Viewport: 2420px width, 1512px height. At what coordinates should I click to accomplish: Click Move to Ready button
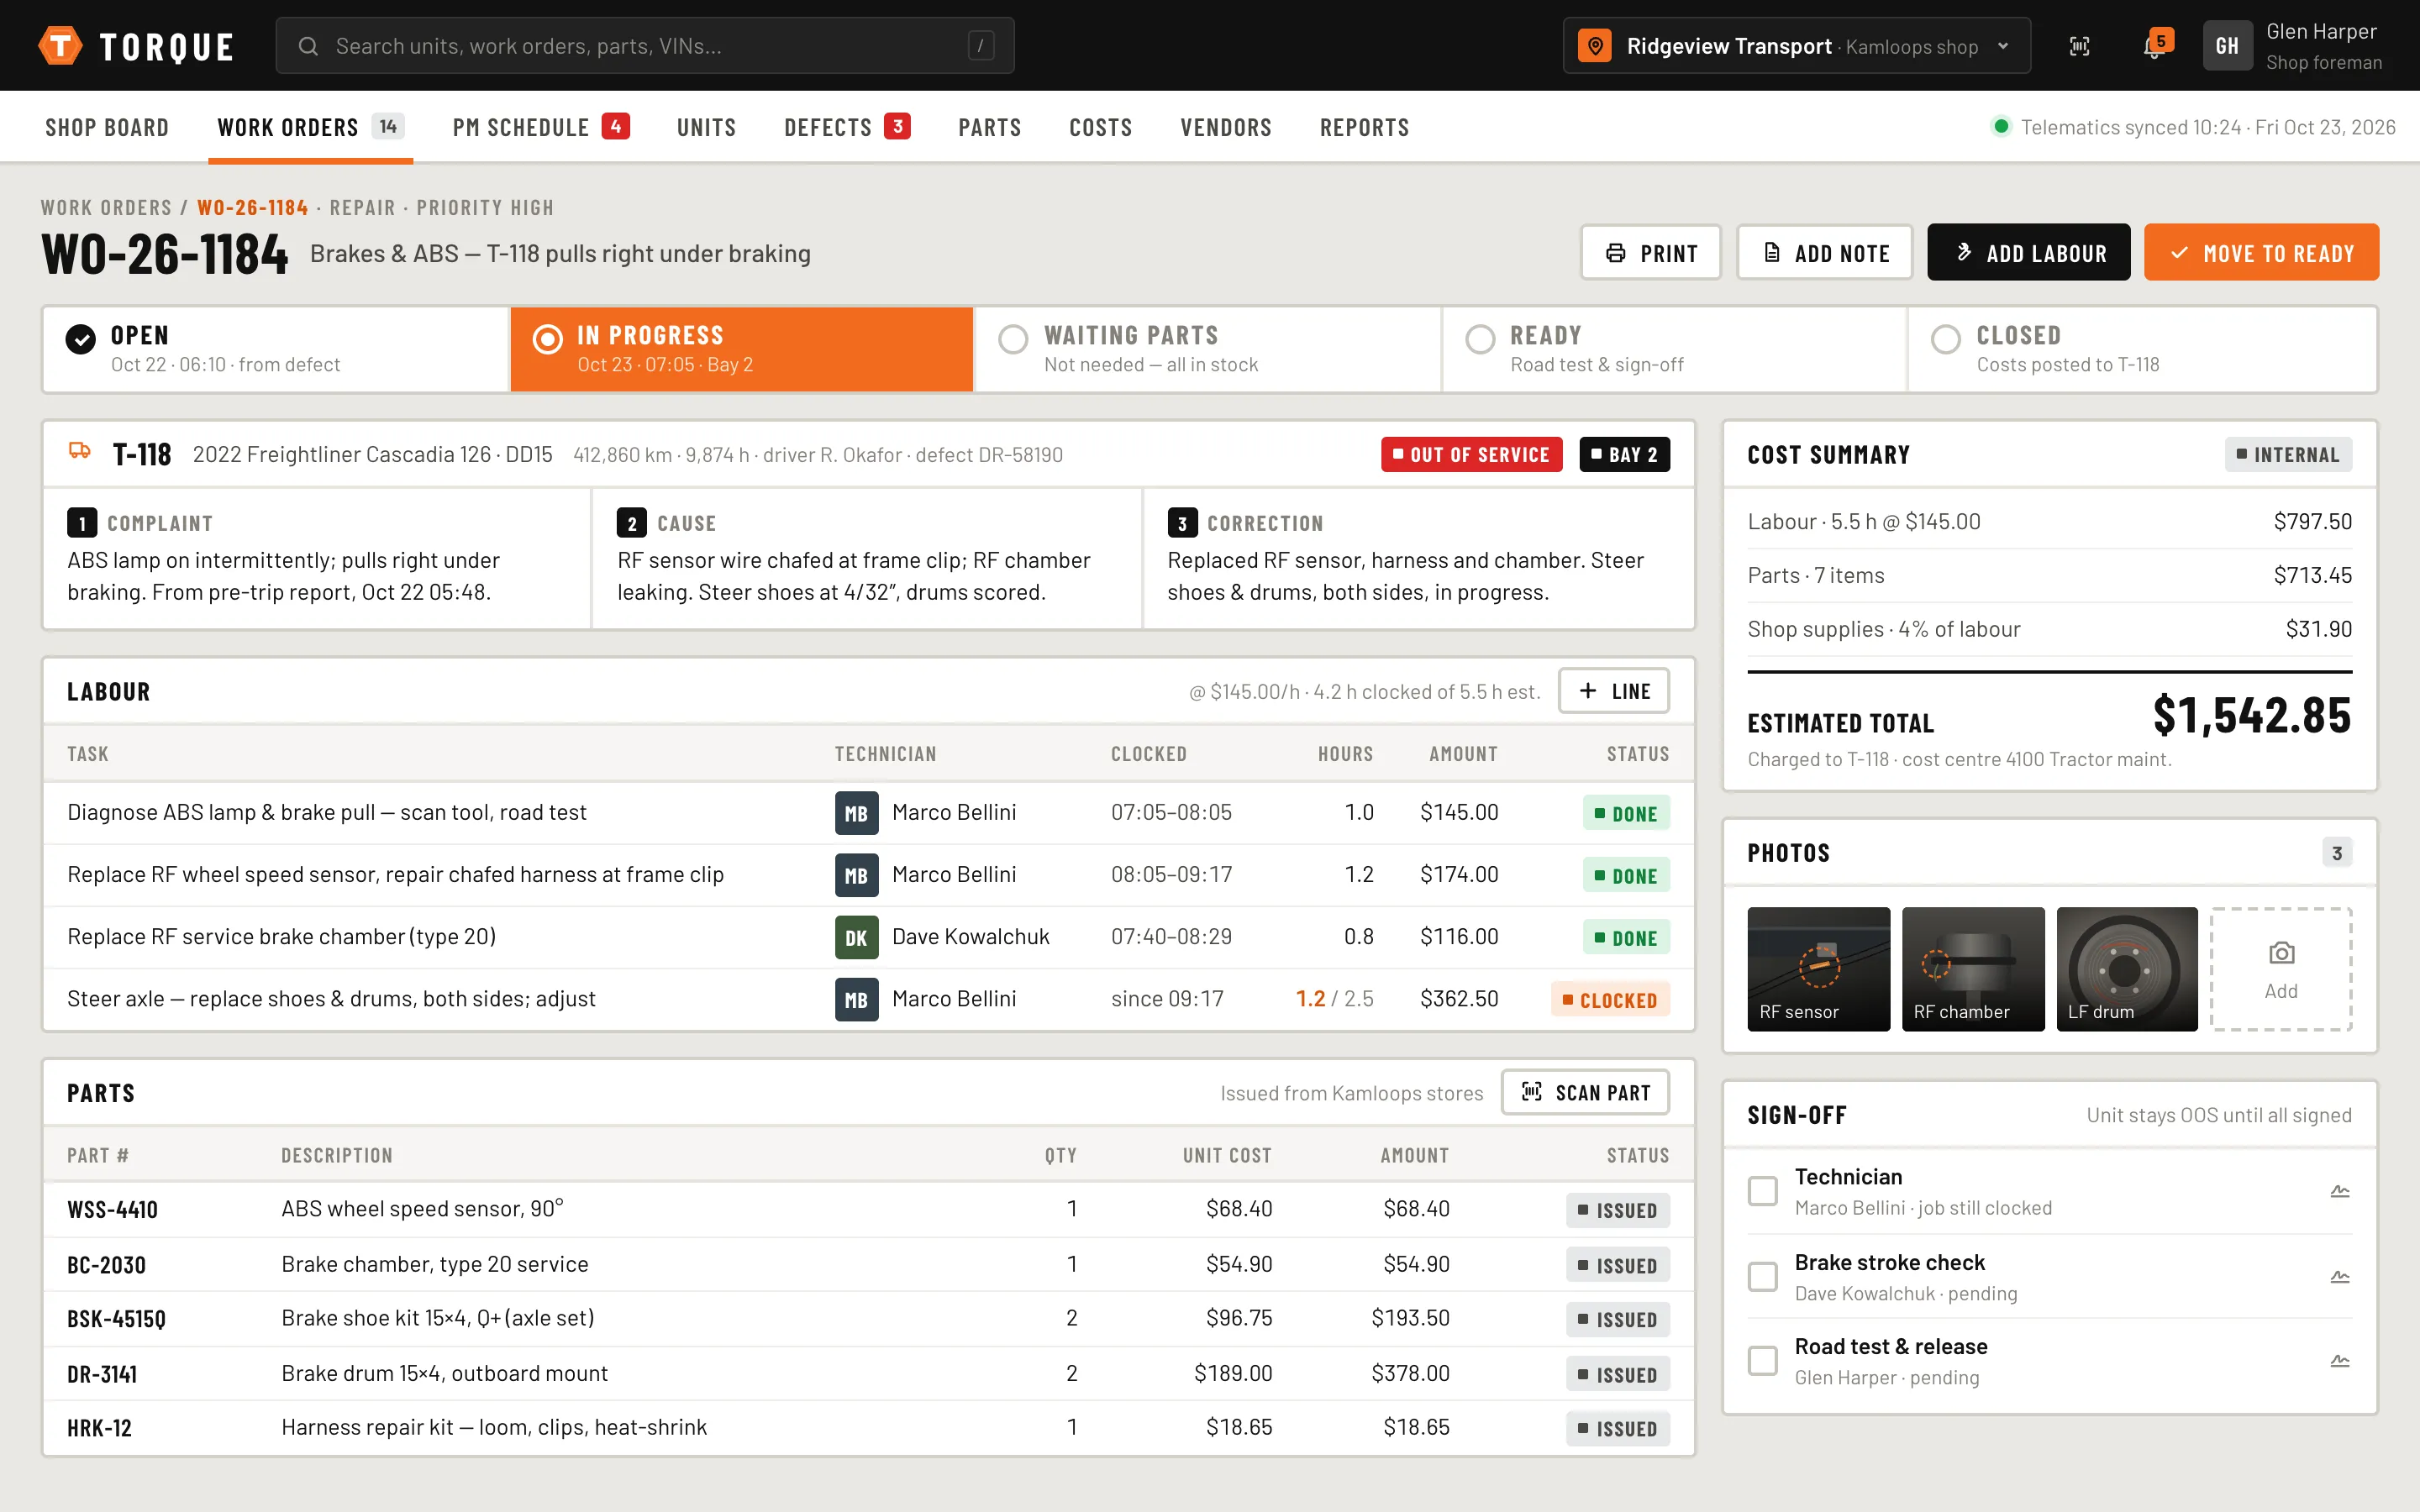[2262, 253]
